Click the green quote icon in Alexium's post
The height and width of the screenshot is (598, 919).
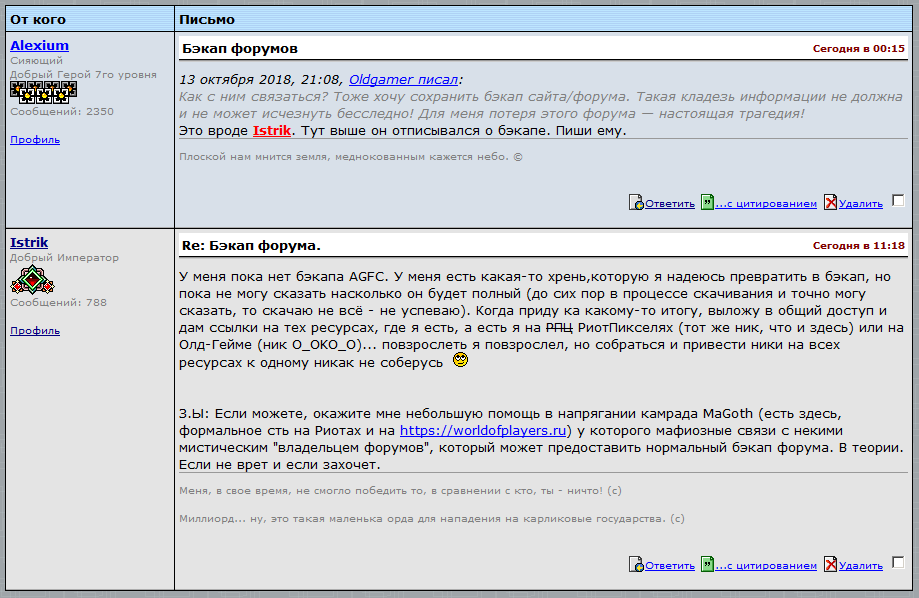(707, 202)
